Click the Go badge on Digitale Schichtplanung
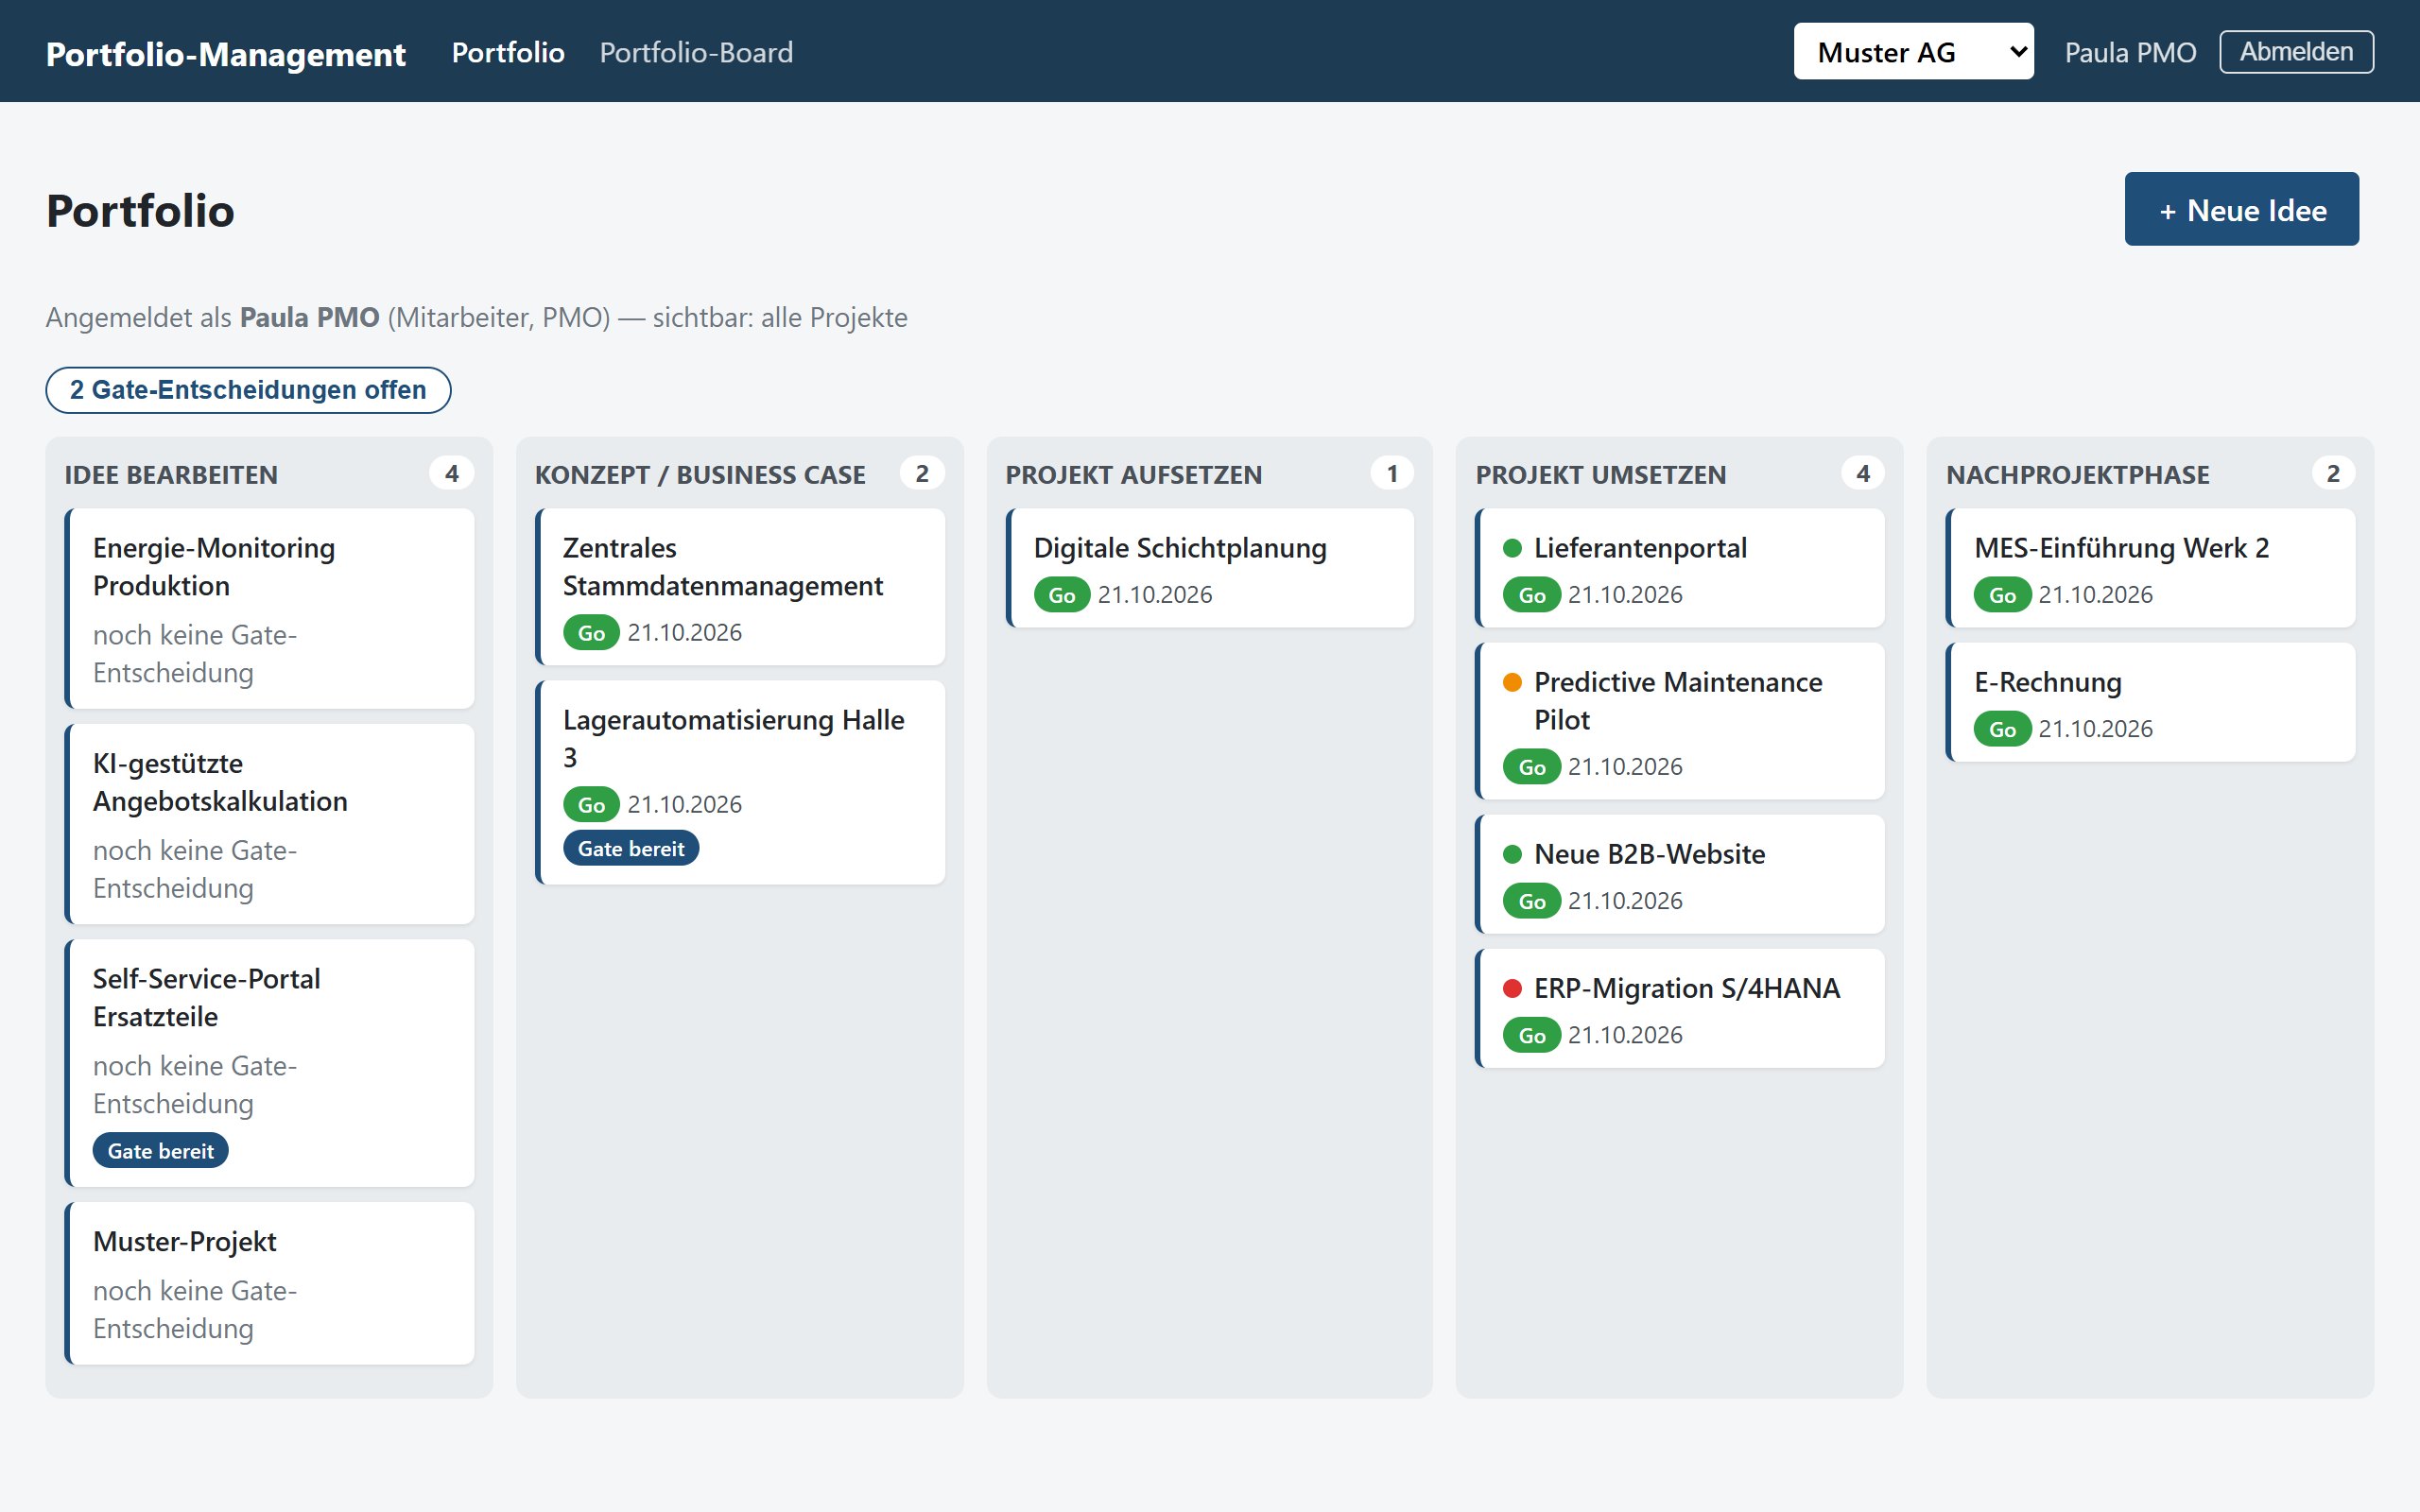This screenshot has height=1512, width=2420. click(1061, 594)
